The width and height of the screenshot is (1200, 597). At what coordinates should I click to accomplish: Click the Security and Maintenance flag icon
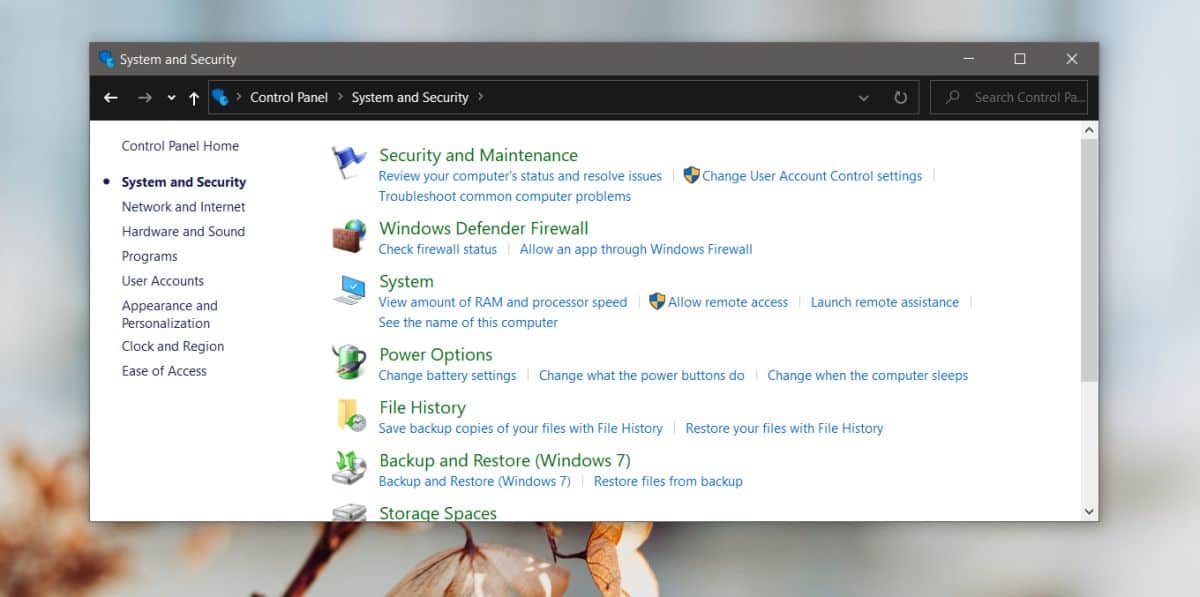pos(350,163)
